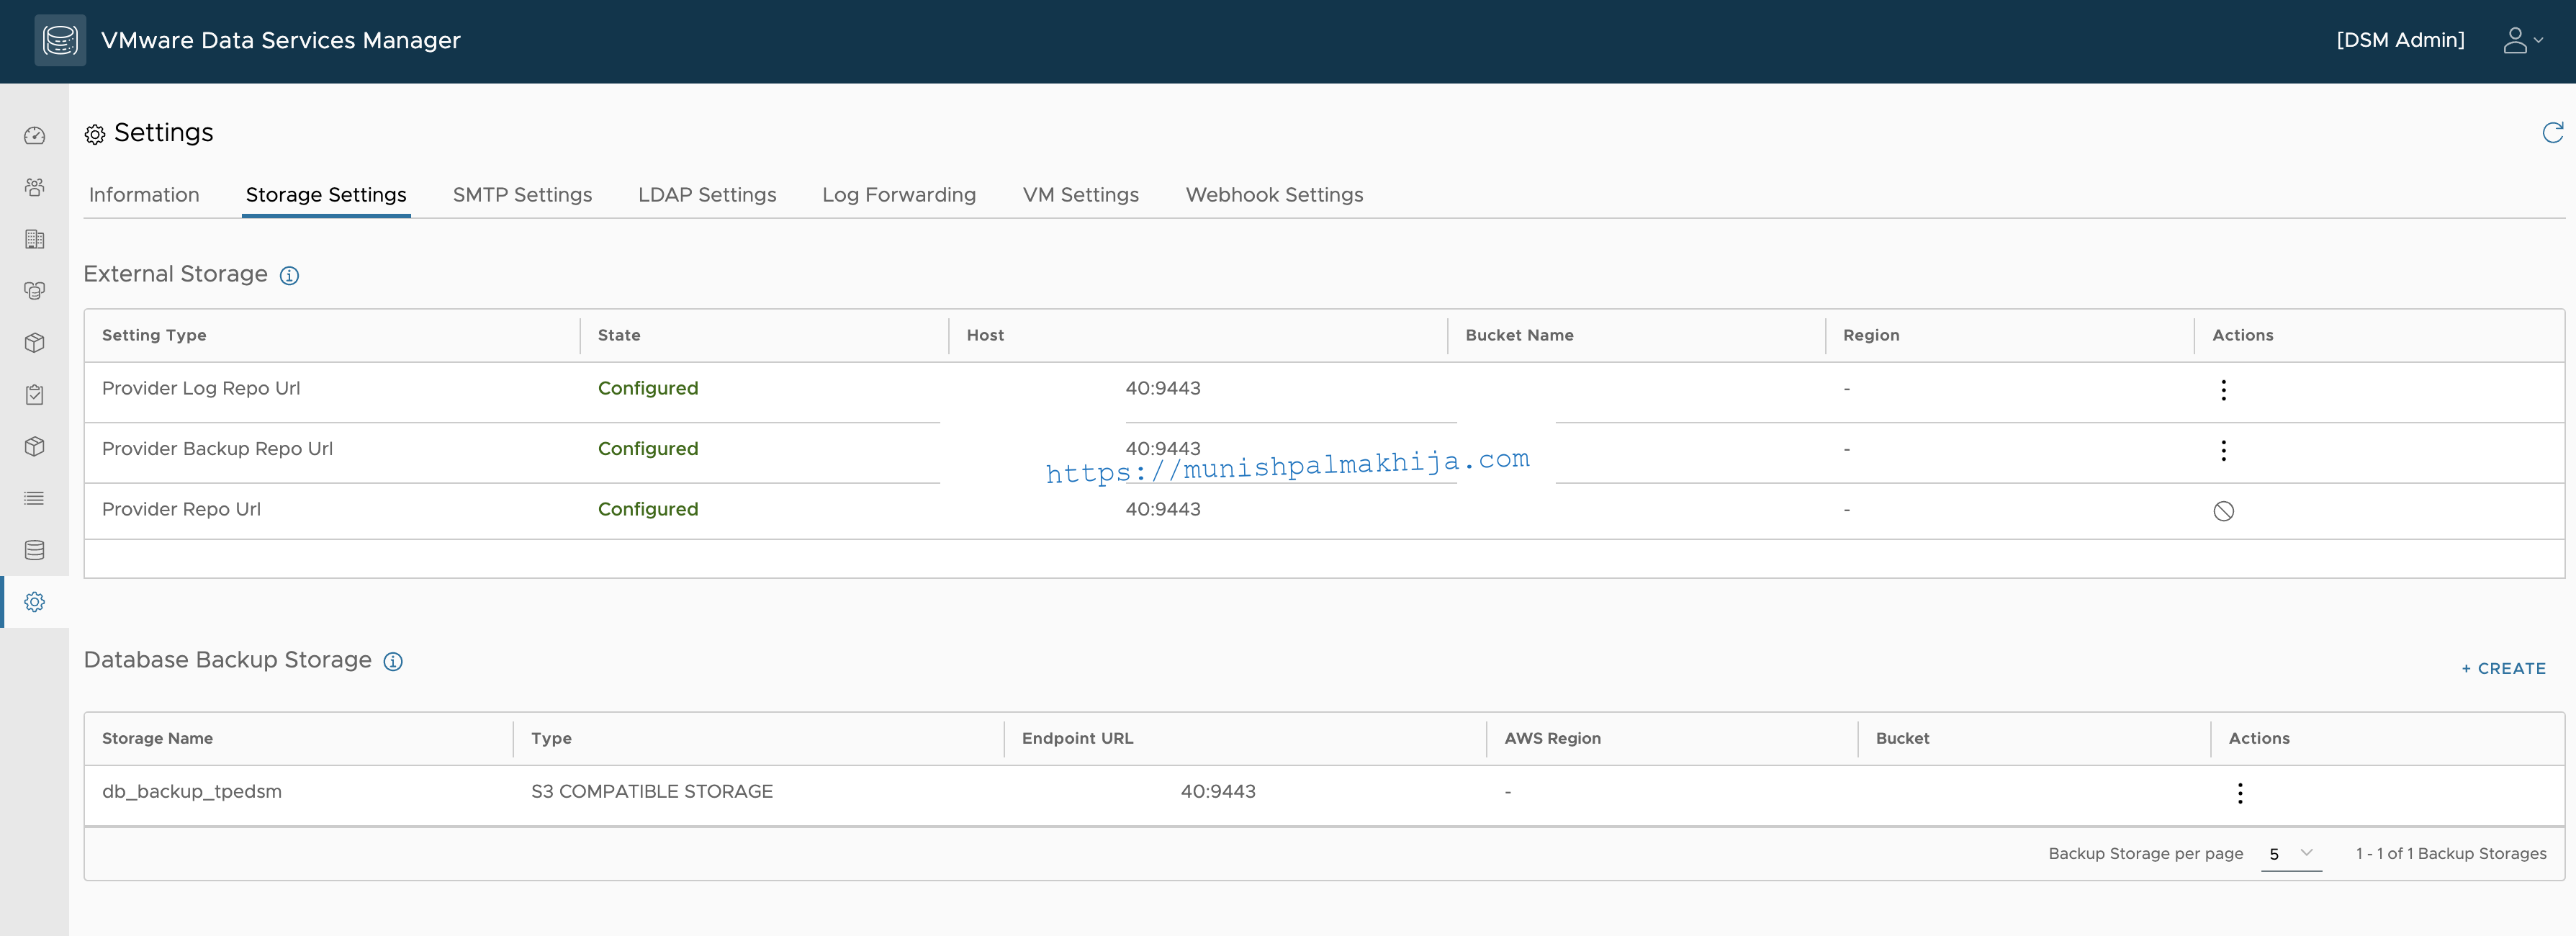Select the settings gear icon in sidebar
The height and width of the screenshot is (936, 2576).
tap(35, 602)
